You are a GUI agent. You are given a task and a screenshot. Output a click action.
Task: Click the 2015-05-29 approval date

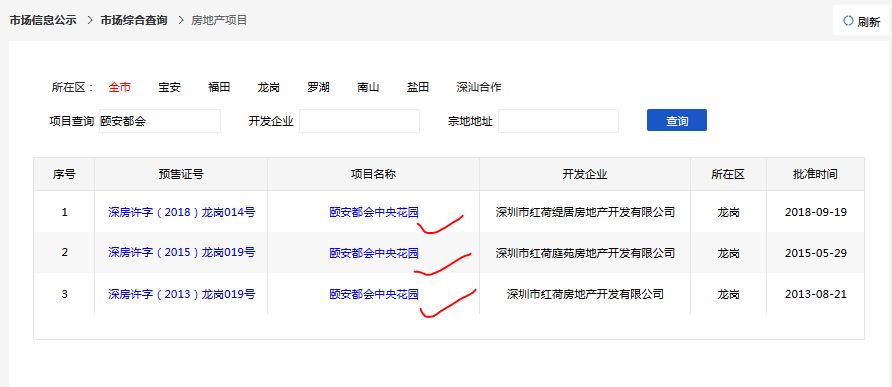point(816,253)
